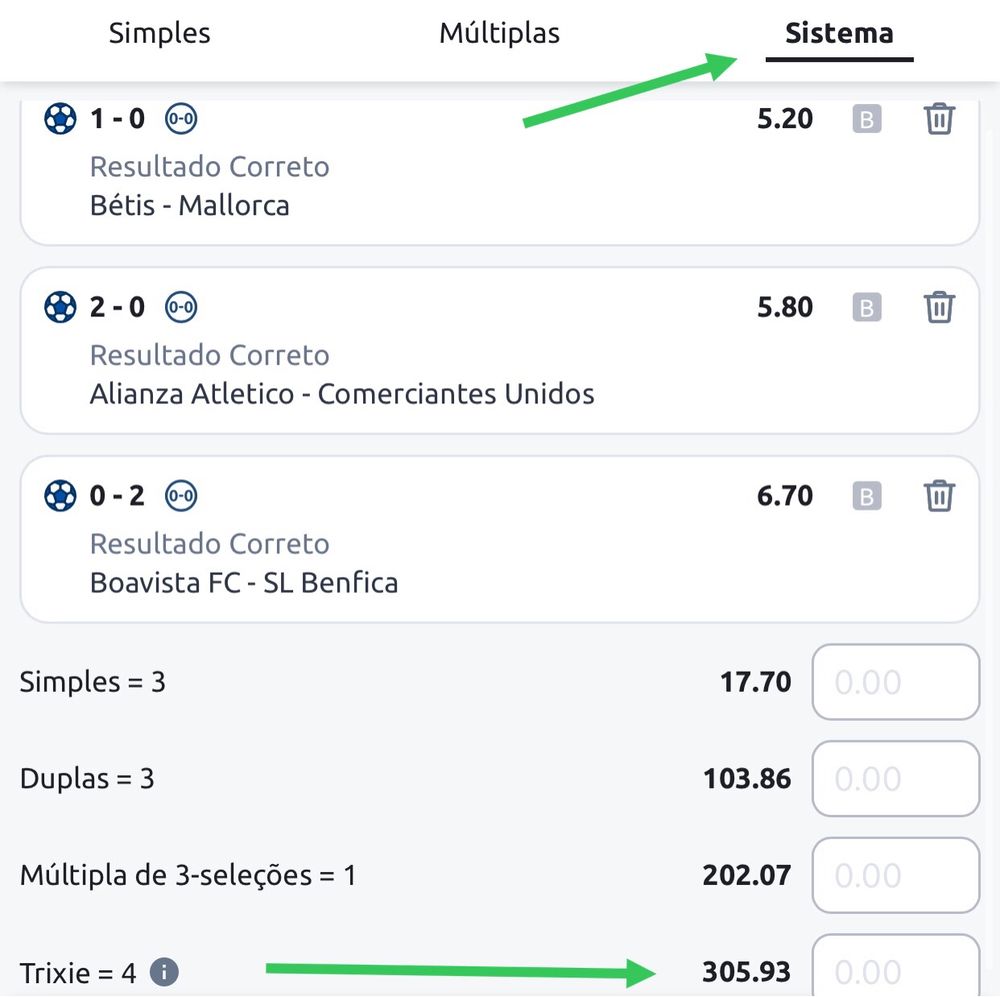Focus the Duplas stake input

point(895,779)
